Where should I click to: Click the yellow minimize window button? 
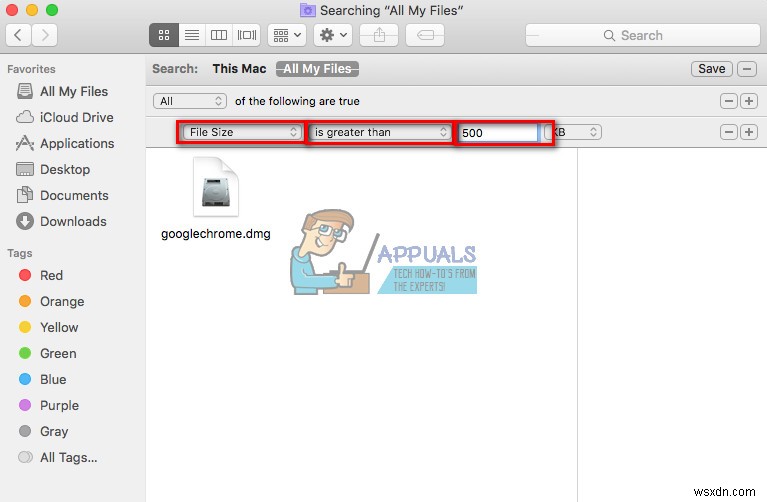tap(32, 10)
